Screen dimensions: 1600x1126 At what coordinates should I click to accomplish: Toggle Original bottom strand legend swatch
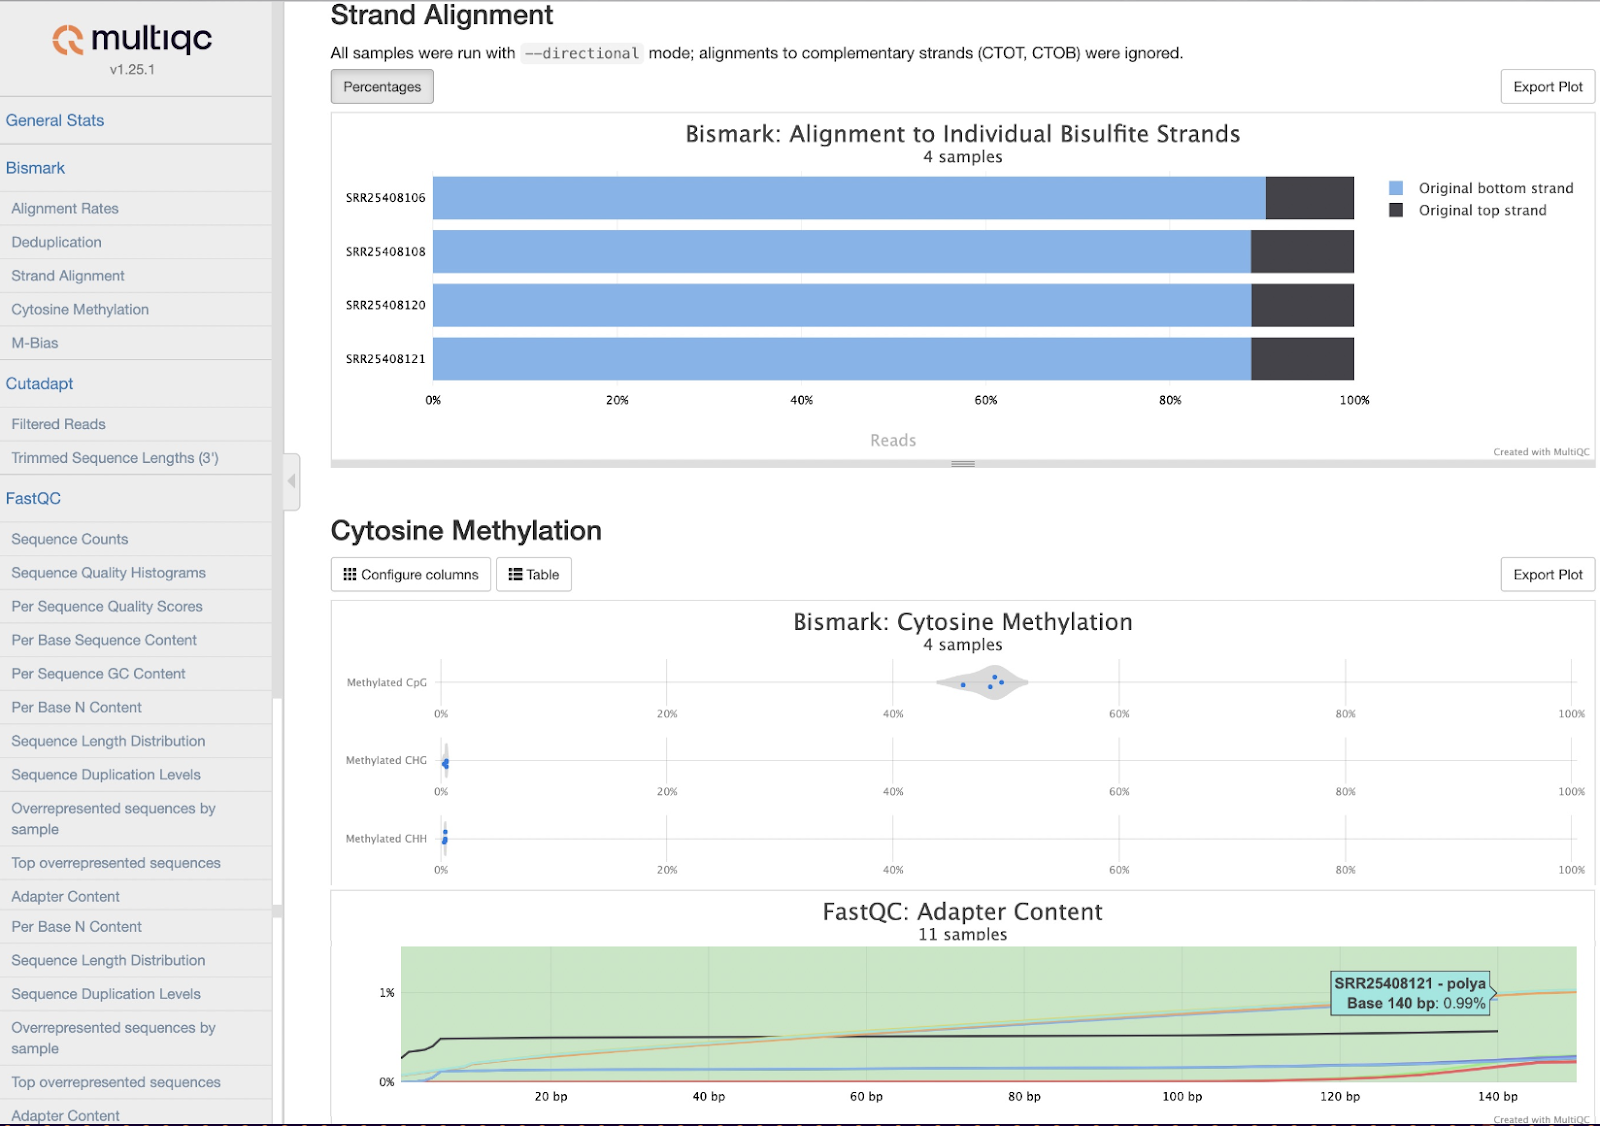[1396, 188]
